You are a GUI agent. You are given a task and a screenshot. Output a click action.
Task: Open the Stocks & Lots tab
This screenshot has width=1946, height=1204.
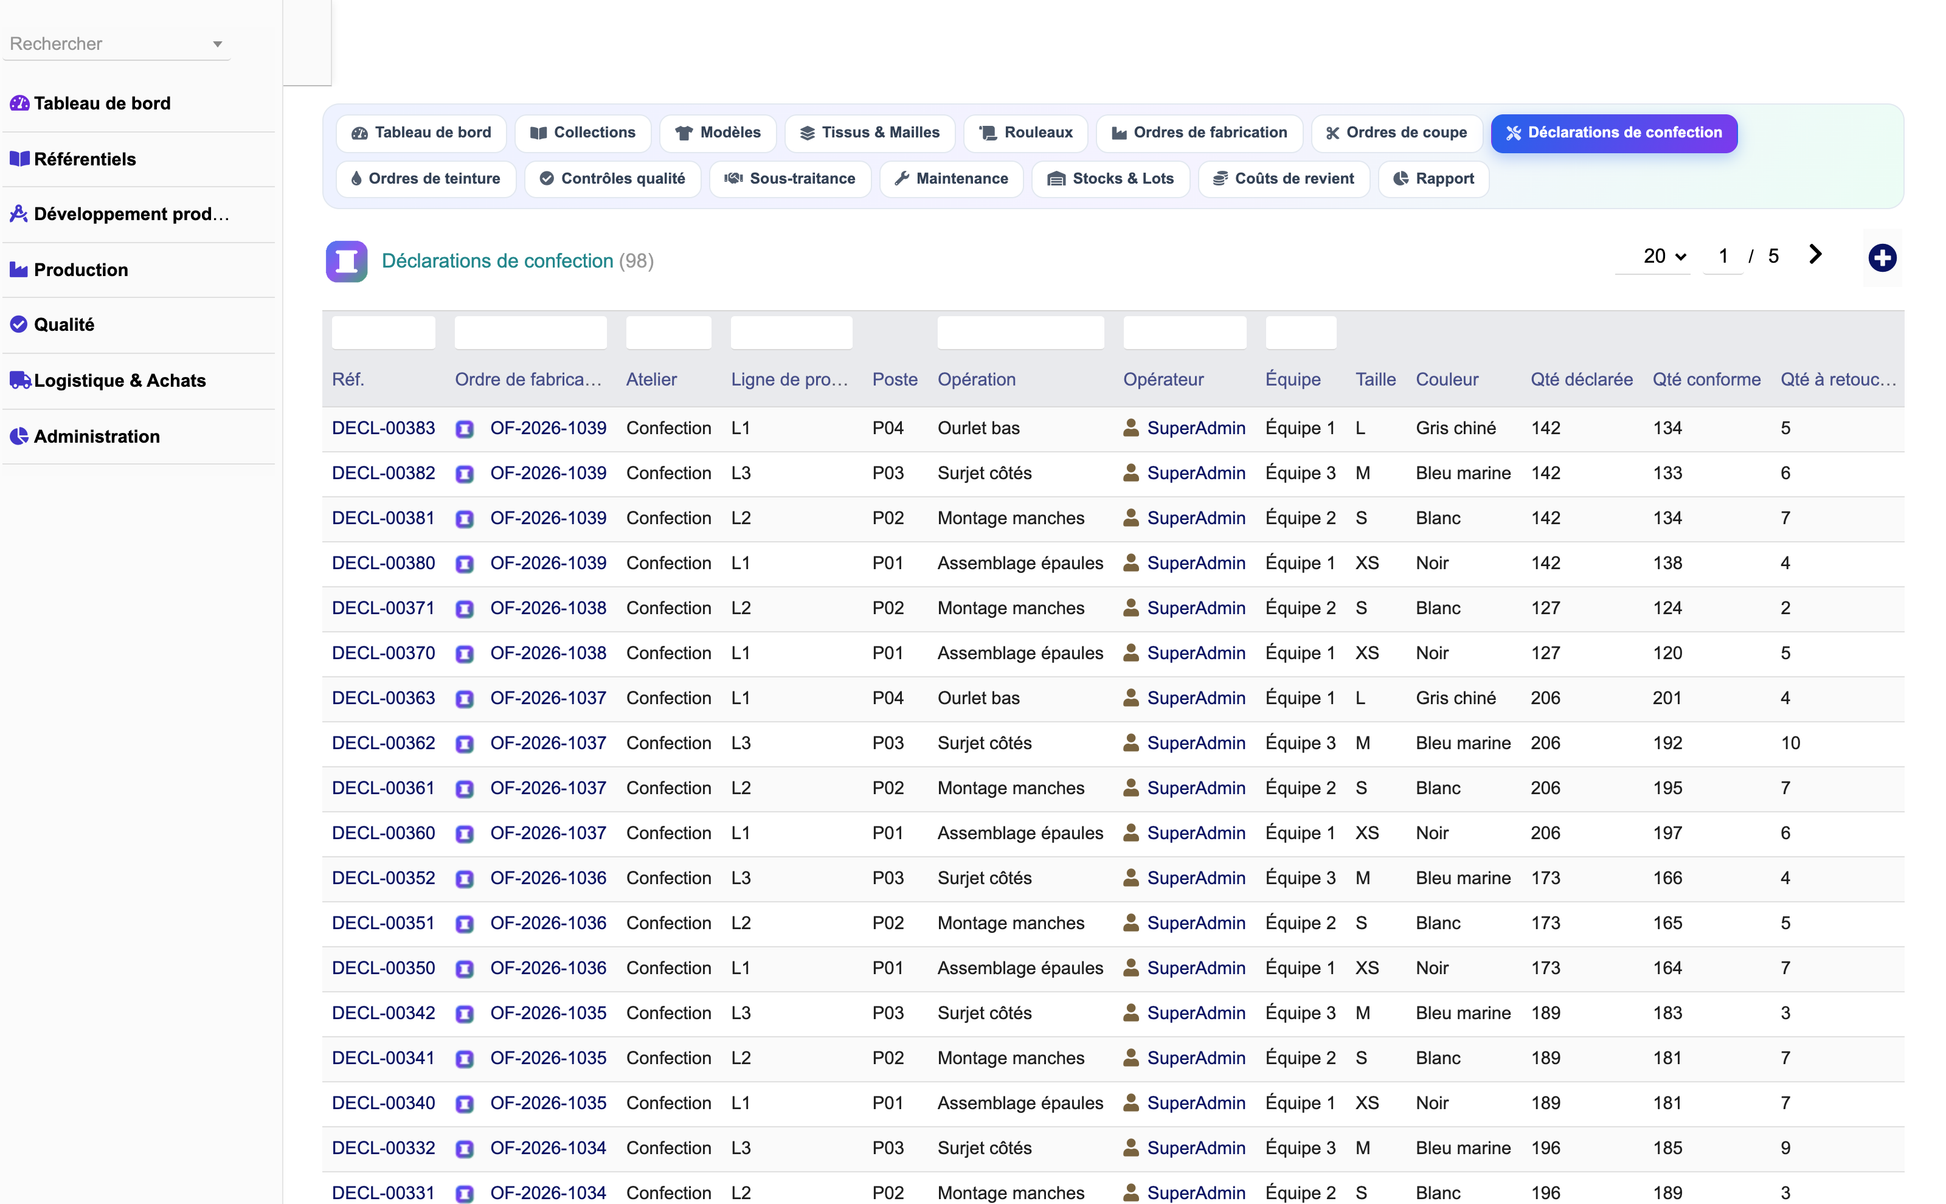point(1110,179)
